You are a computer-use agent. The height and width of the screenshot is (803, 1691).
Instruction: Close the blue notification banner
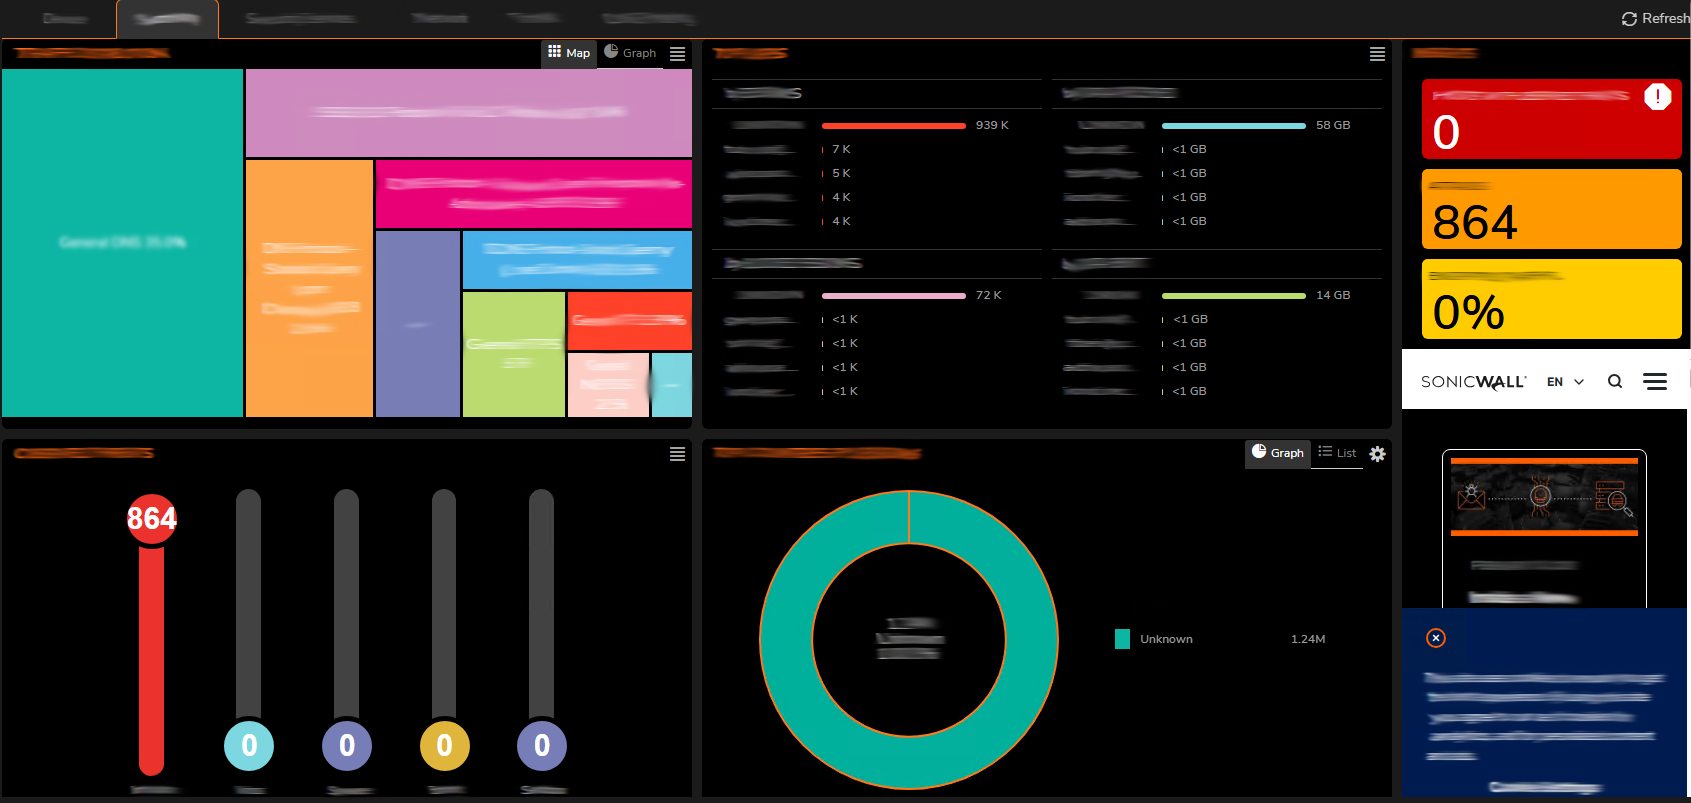pos(1435,638)
